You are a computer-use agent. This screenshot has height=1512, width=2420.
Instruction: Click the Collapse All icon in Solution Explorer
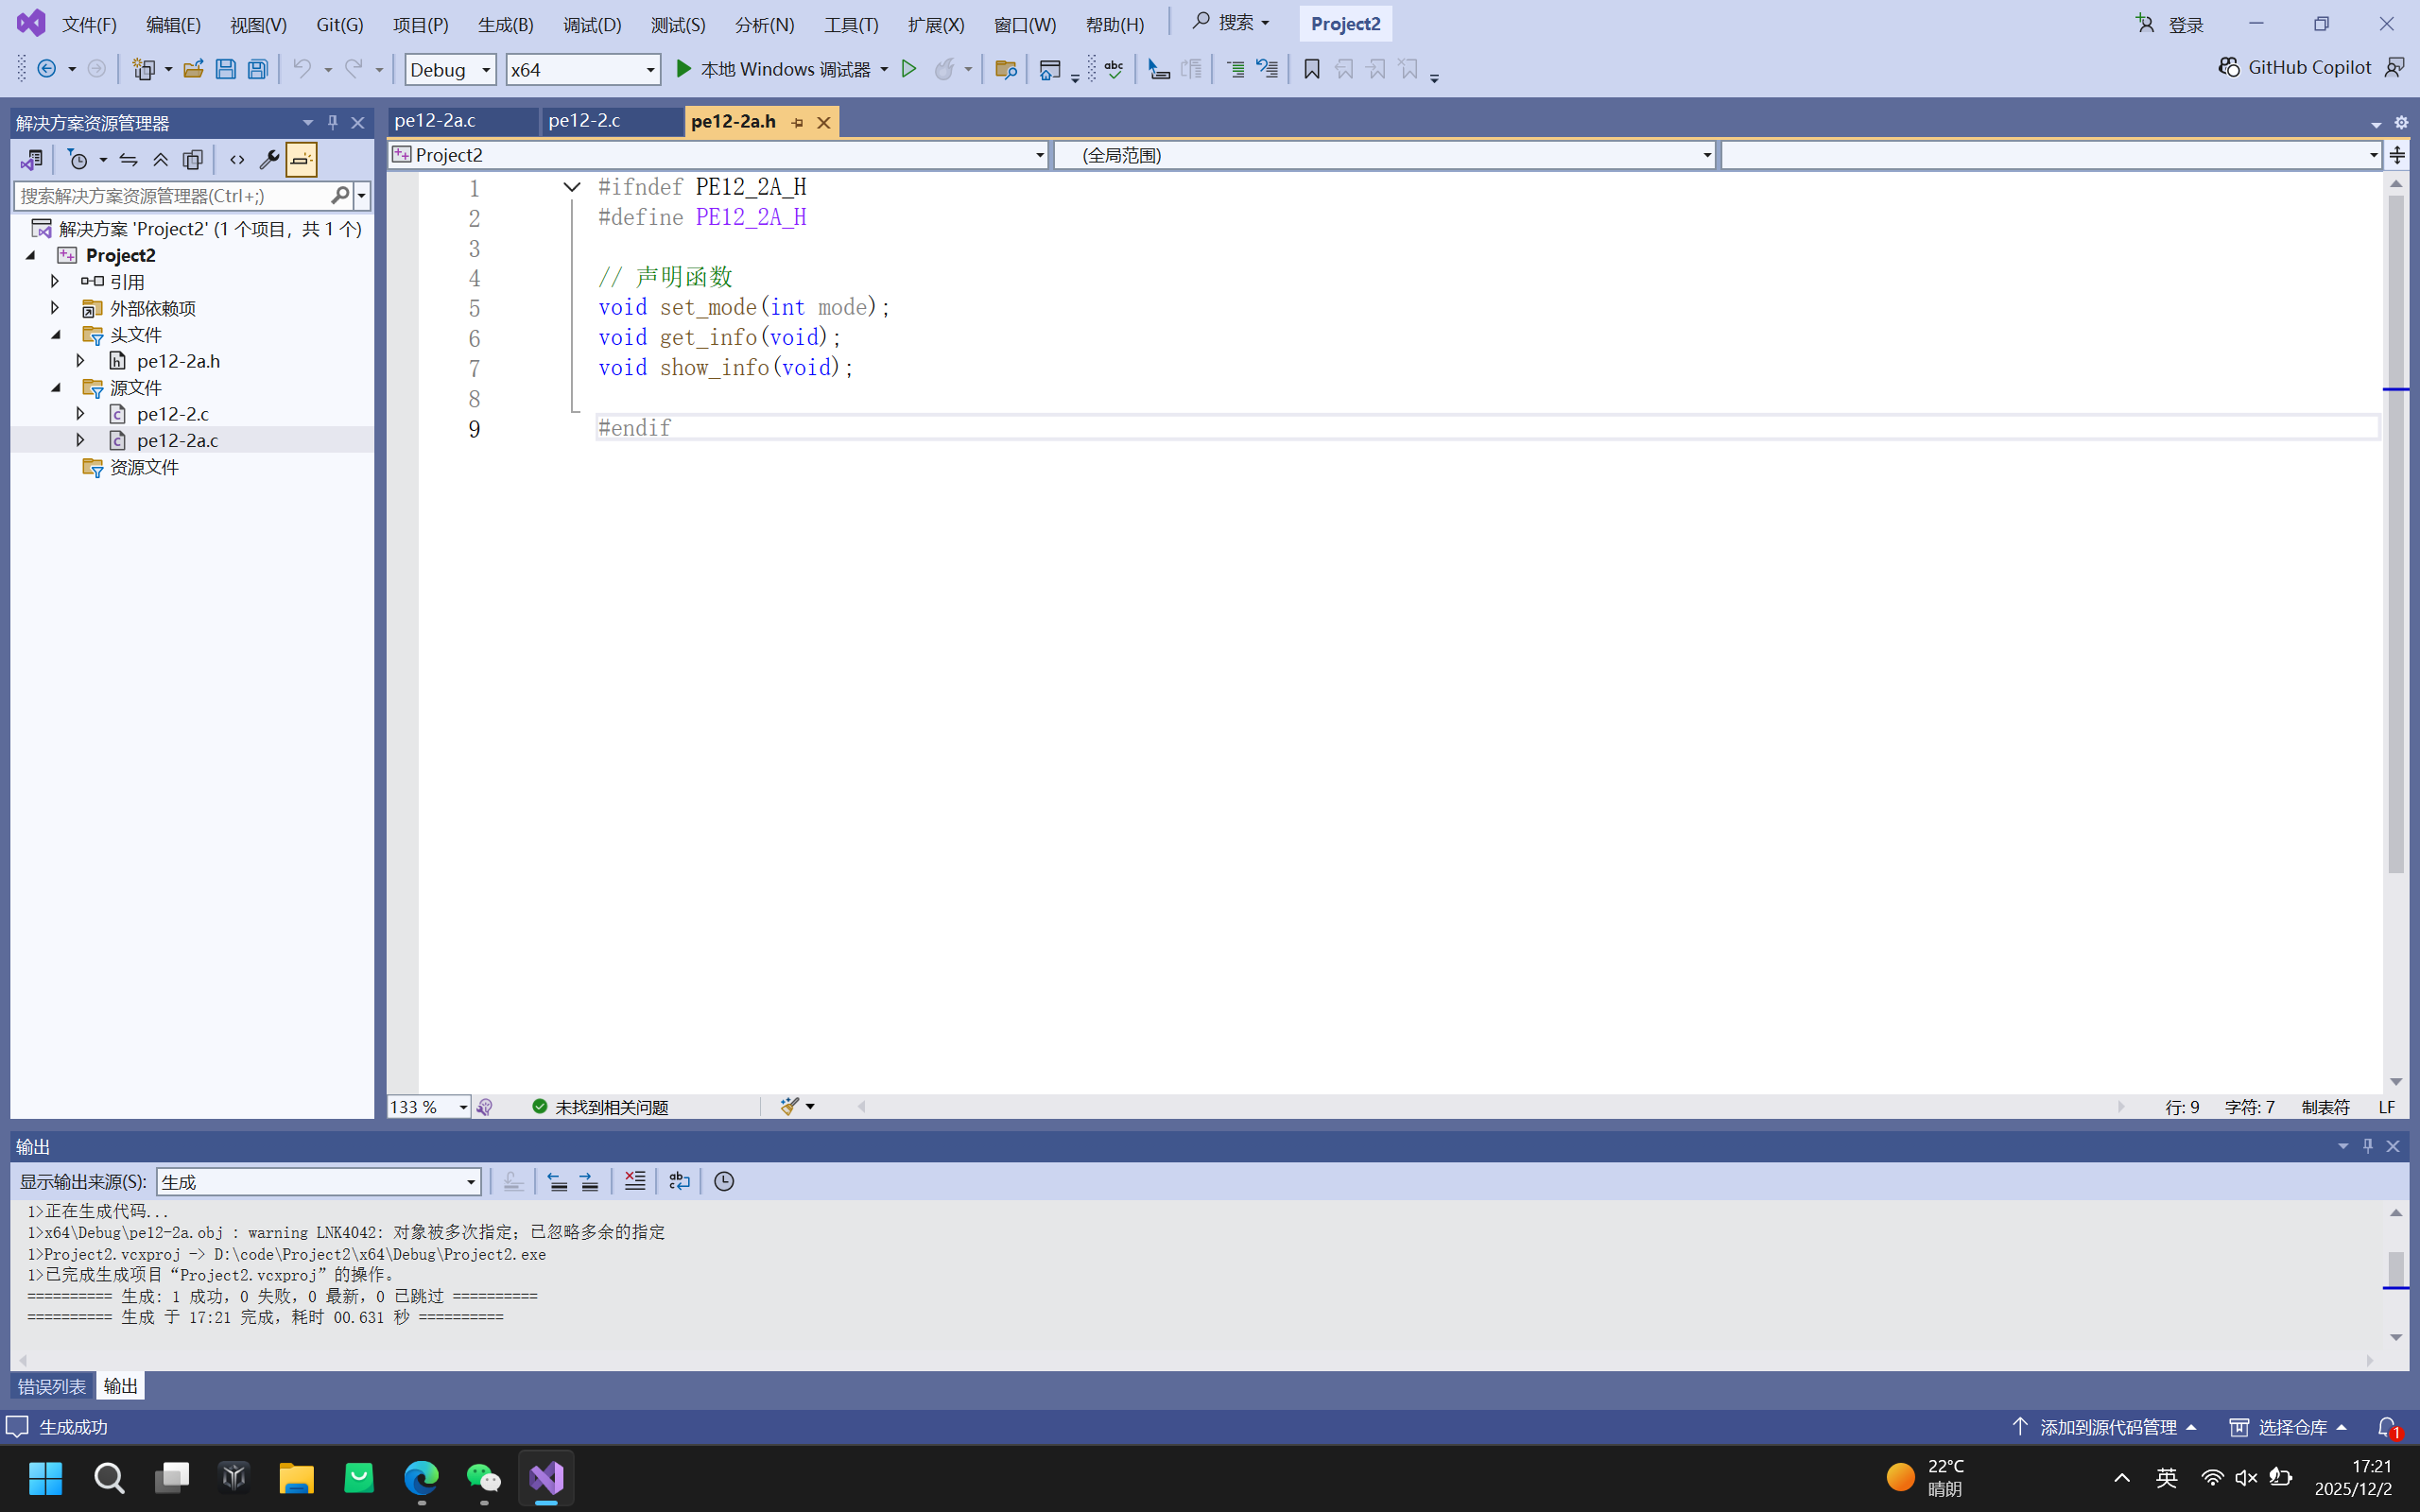coord(160,160)
